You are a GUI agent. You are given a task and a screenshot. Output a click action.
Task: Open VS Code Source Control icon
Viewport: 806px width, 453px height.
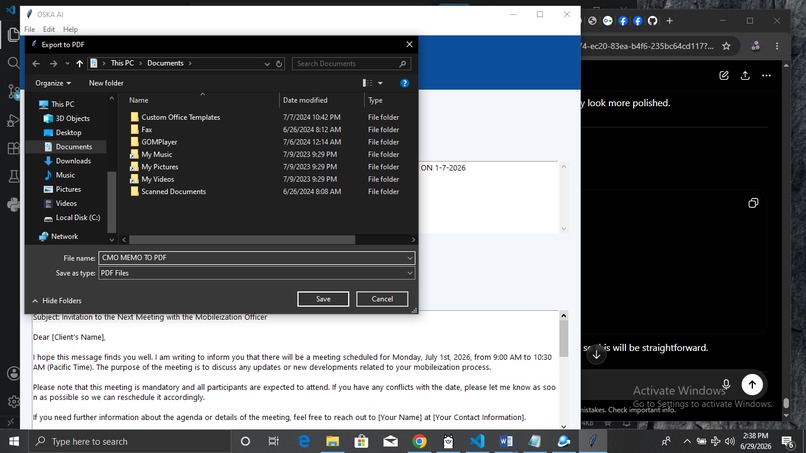point(13,92)
